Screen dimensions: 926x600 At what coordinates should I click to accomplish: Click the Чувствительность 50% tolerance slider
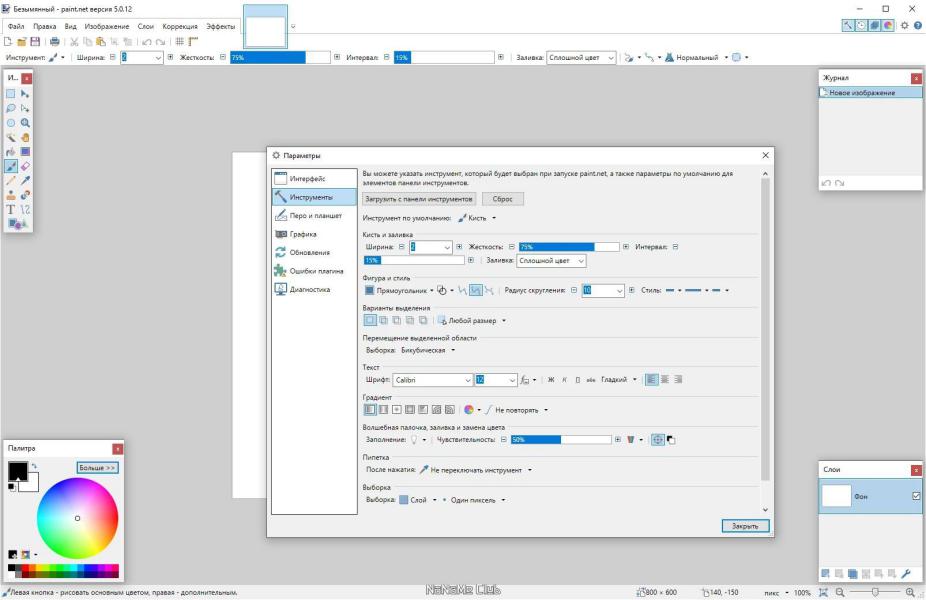click(561, 439)
